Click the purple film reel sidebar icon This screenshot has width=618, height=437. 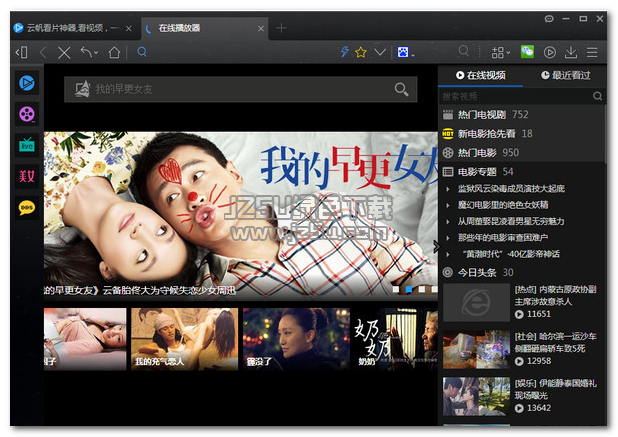pyautogui.click(x=27, y=114)
